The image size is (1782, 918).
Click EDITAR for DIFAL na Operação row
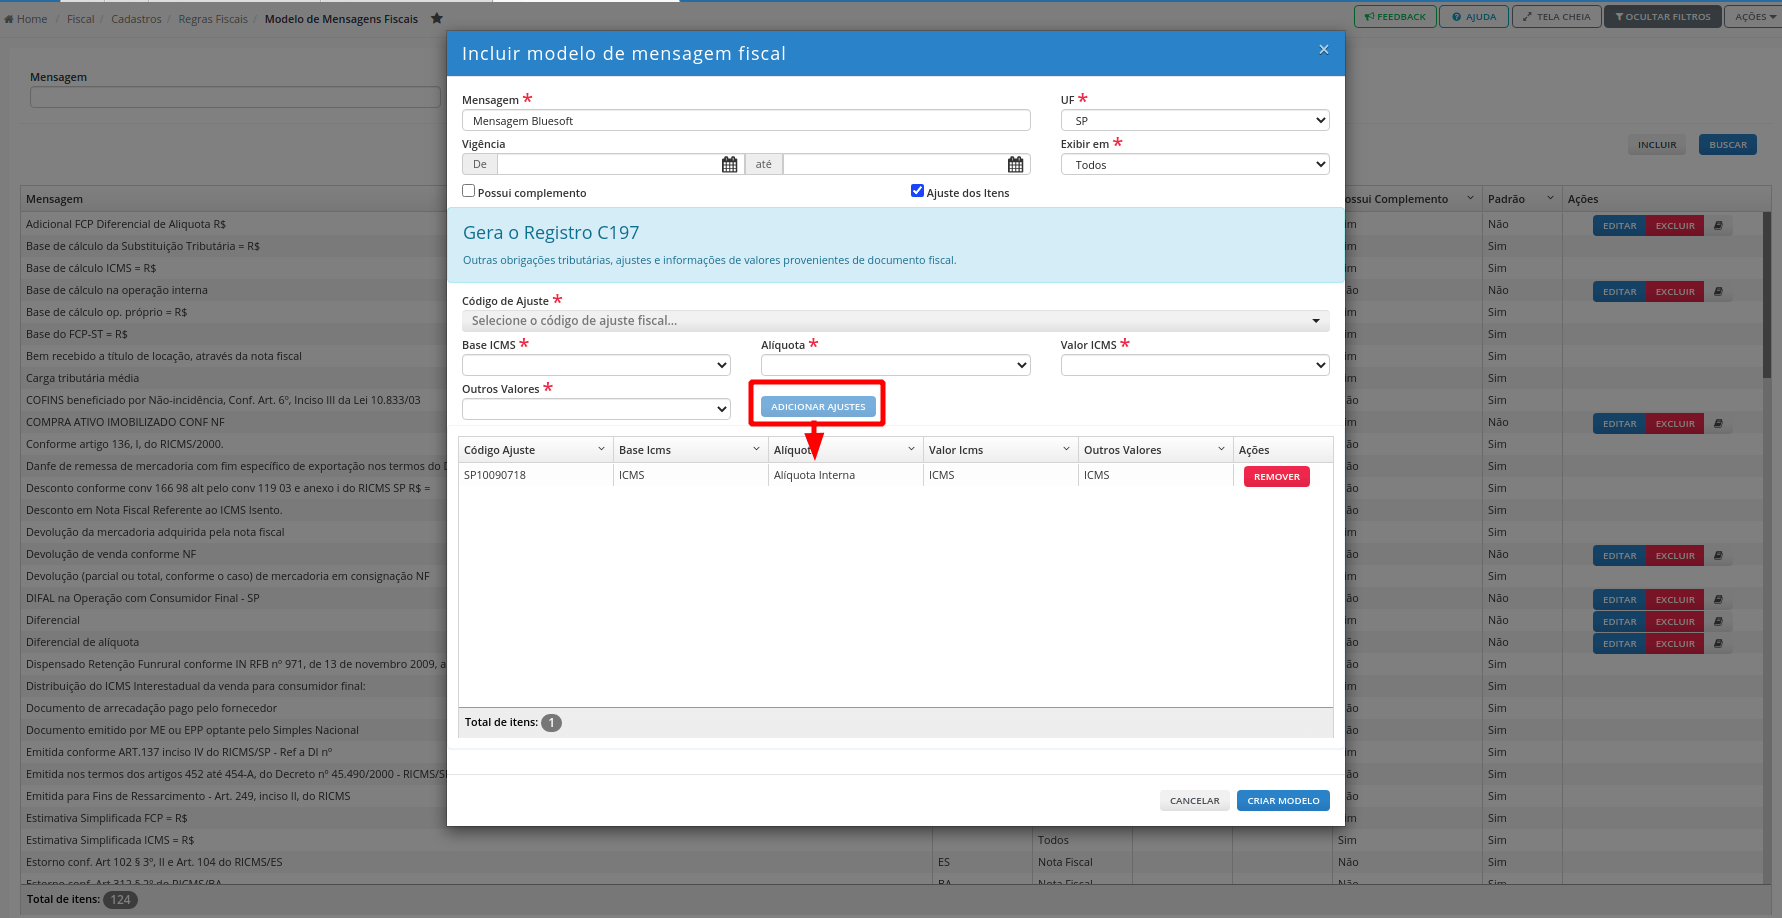1619,600
